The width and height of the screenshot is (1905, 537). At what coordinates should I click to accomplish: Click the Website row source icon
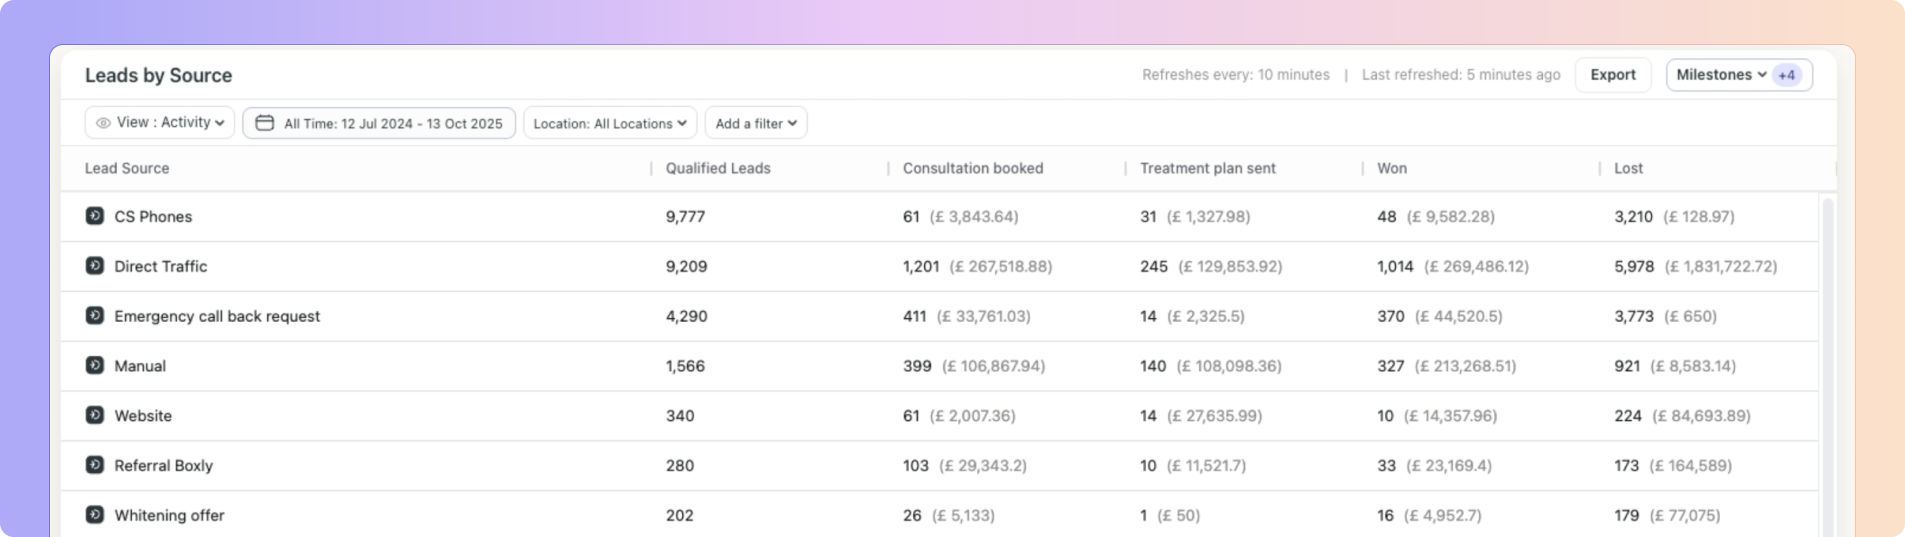(x=95, y=415)
